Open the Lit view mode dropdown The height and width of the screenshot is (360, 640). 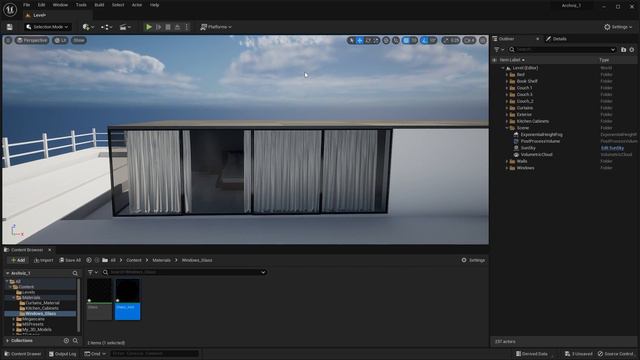(x=60, y=40)
